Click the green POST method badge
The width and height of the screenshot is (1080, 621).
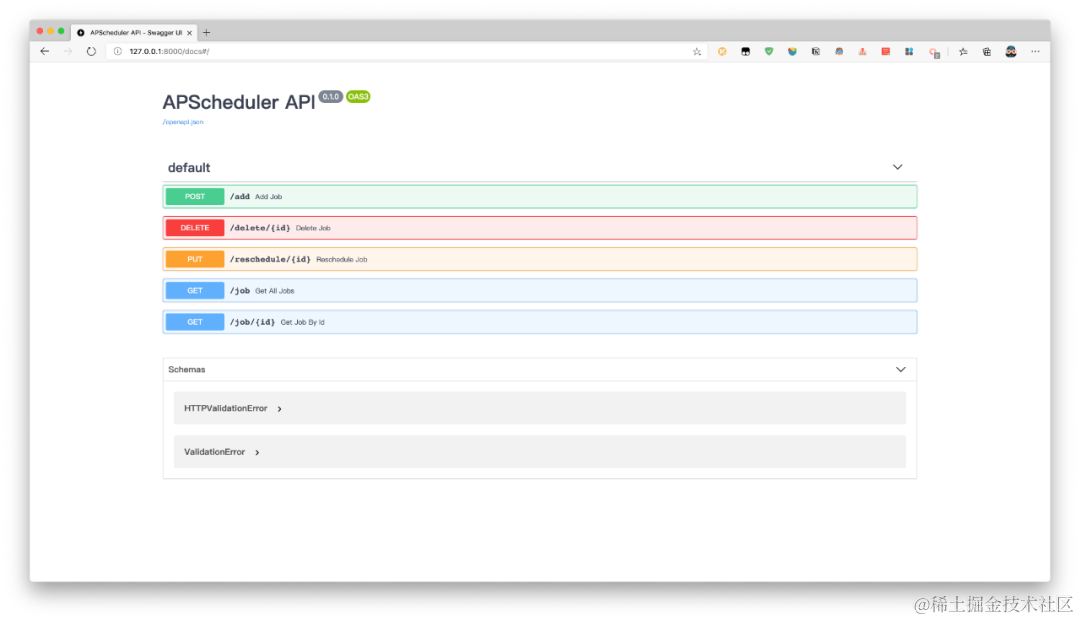coord(195,197)
